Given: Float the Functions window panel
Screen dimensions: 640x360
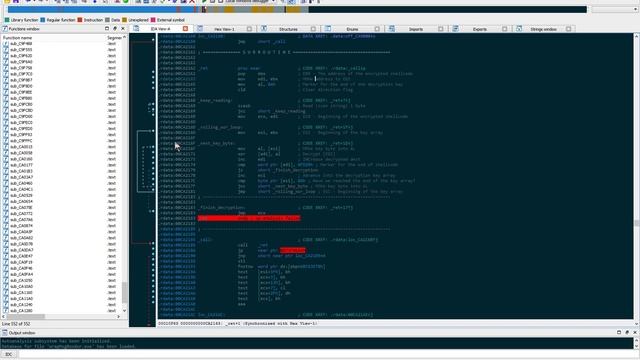Looking at the screenshot, I should (107, 29).
